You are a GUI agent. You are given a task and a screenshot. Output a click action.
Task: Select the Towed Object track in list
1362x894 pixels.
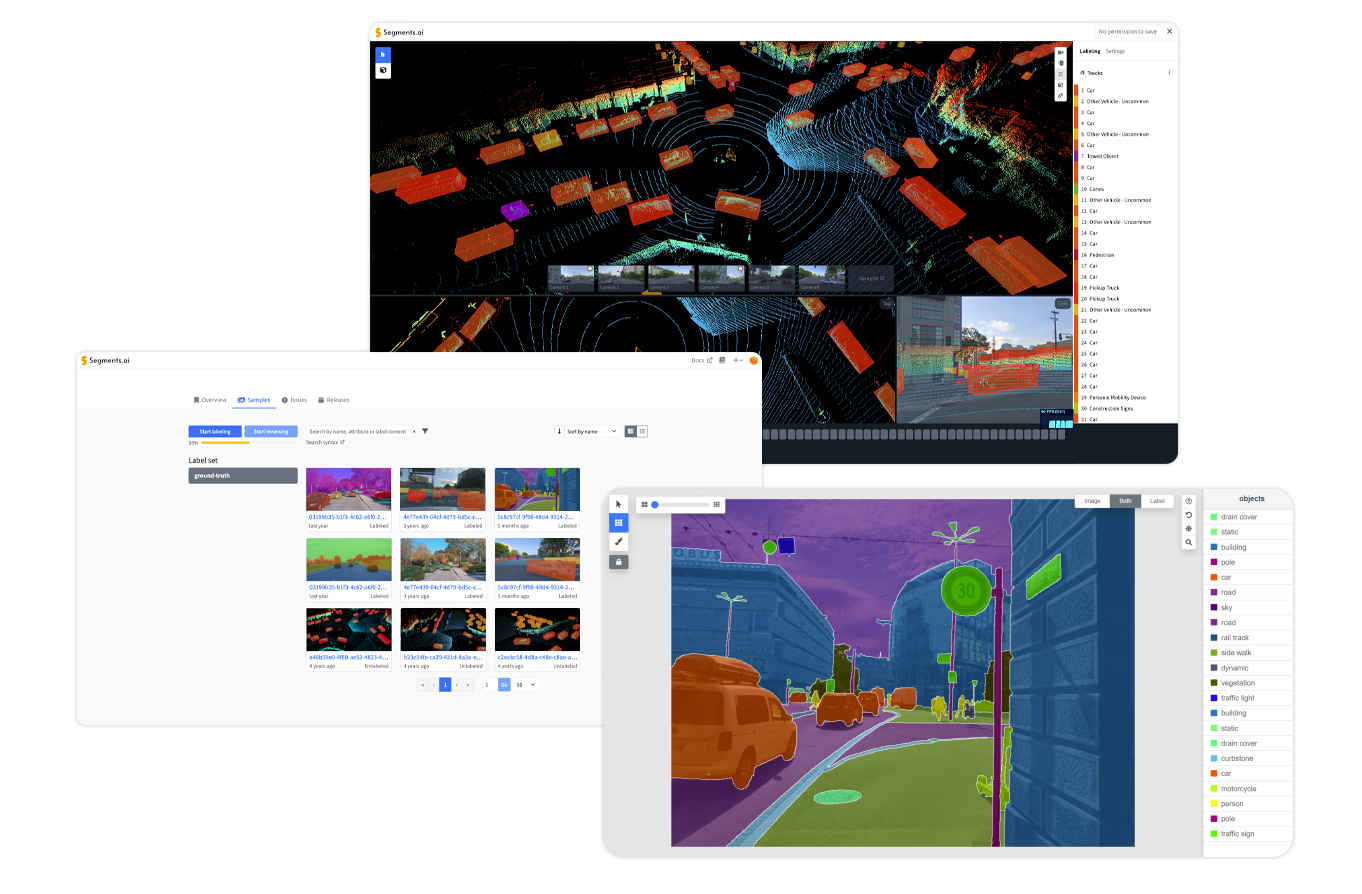coord(1102,156)
